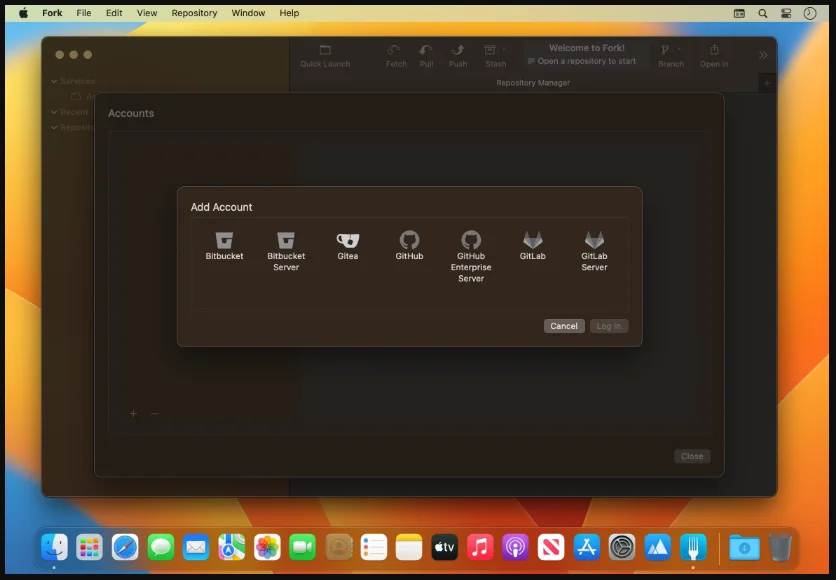Open Apple TV from the Dock

pyautogui.click(x=444, y=547)
